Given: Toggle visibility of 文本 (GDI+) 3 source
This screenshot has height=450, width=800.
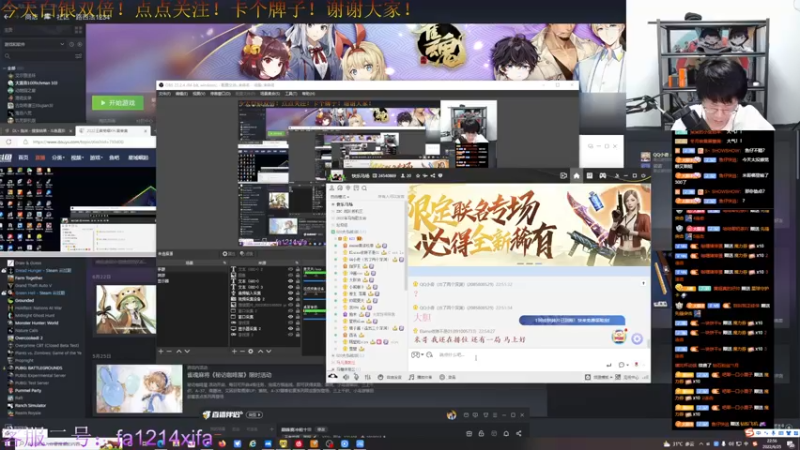Looking at the screenshot, I should point(291,287).
